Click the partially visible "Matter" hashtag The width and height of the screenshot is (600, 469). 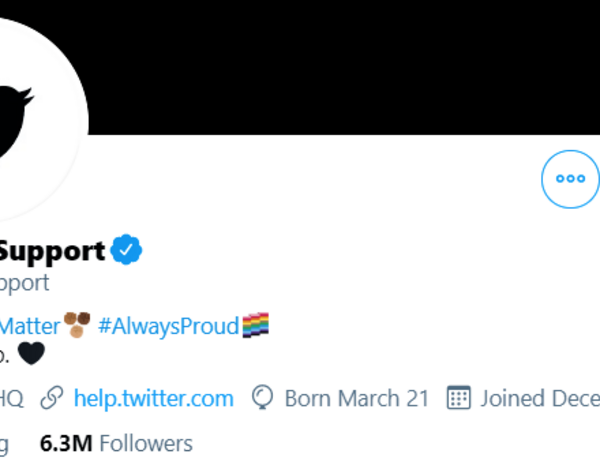[28, 325]
